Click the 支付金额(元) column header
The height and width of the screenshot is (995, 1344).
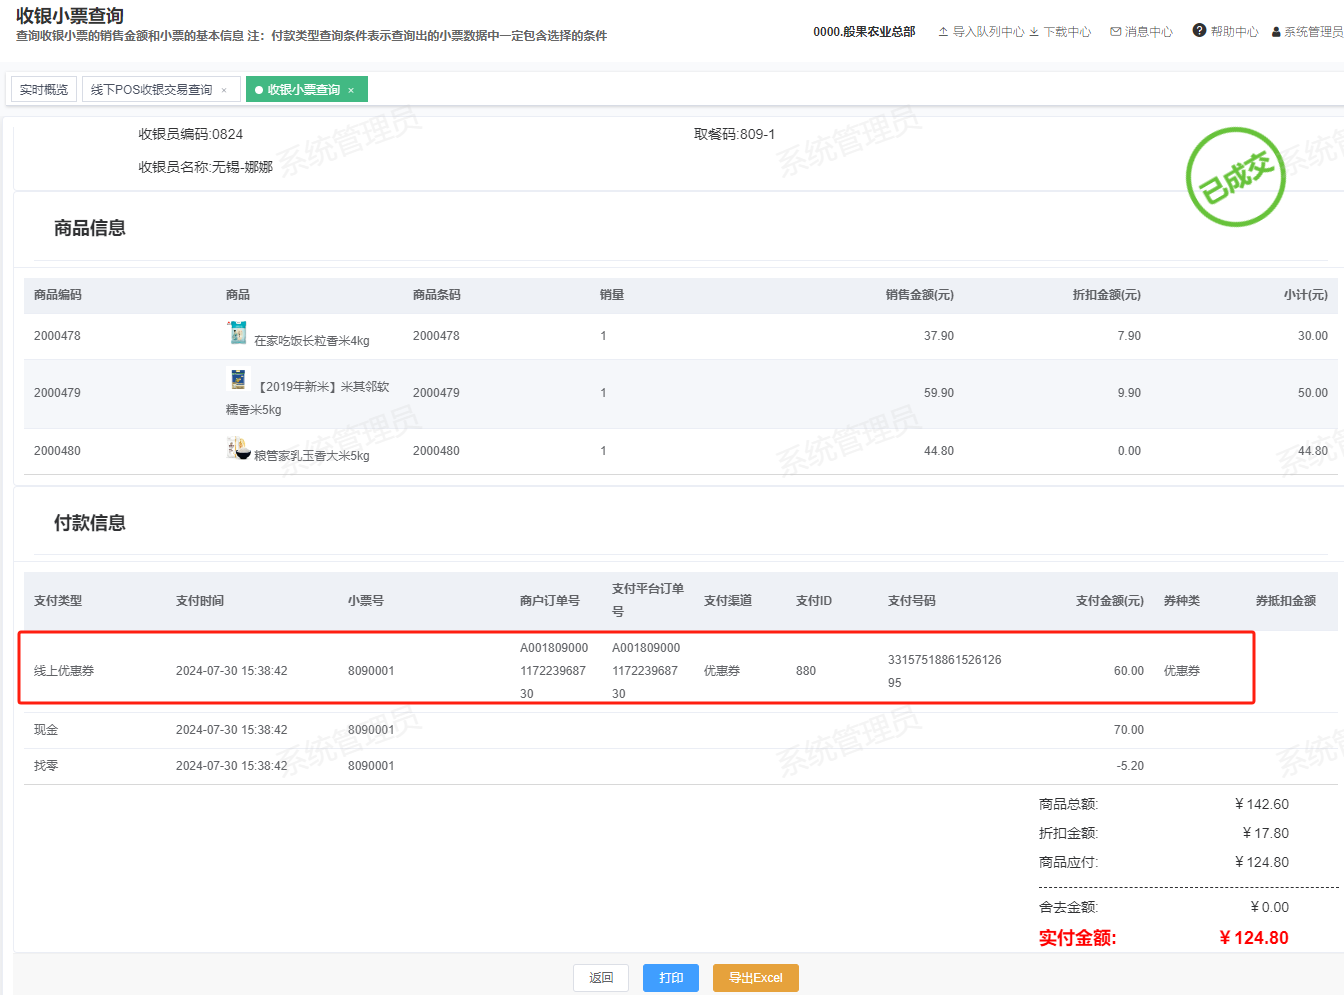point(1109,601)
